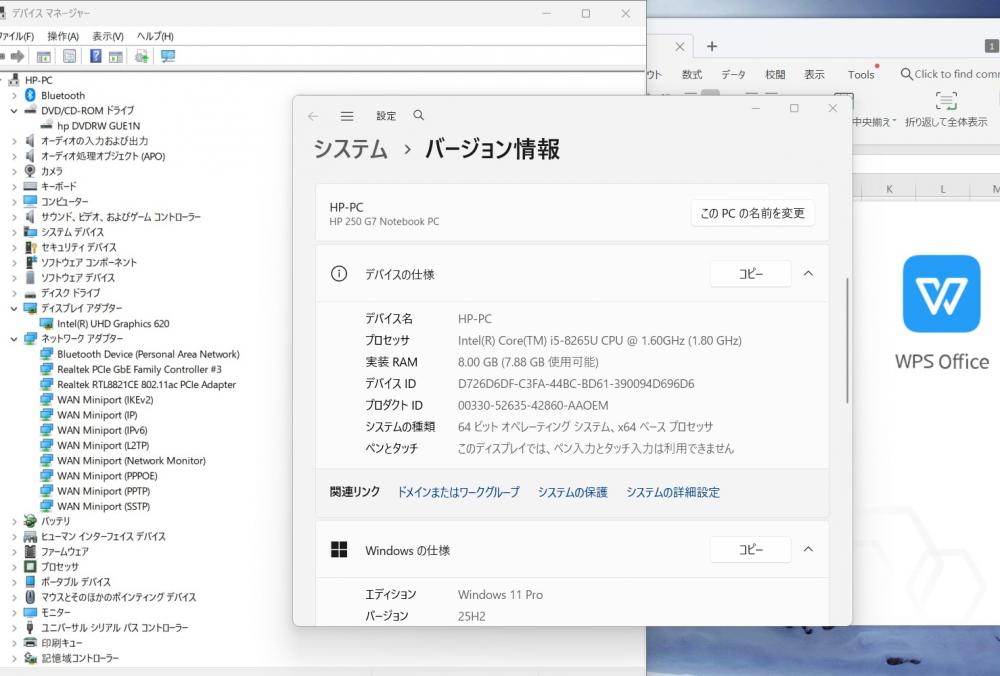This screenshot has width=1000, height=676.
Task: Open the 操作(A) menu in Device Manager
Action: 62,36
